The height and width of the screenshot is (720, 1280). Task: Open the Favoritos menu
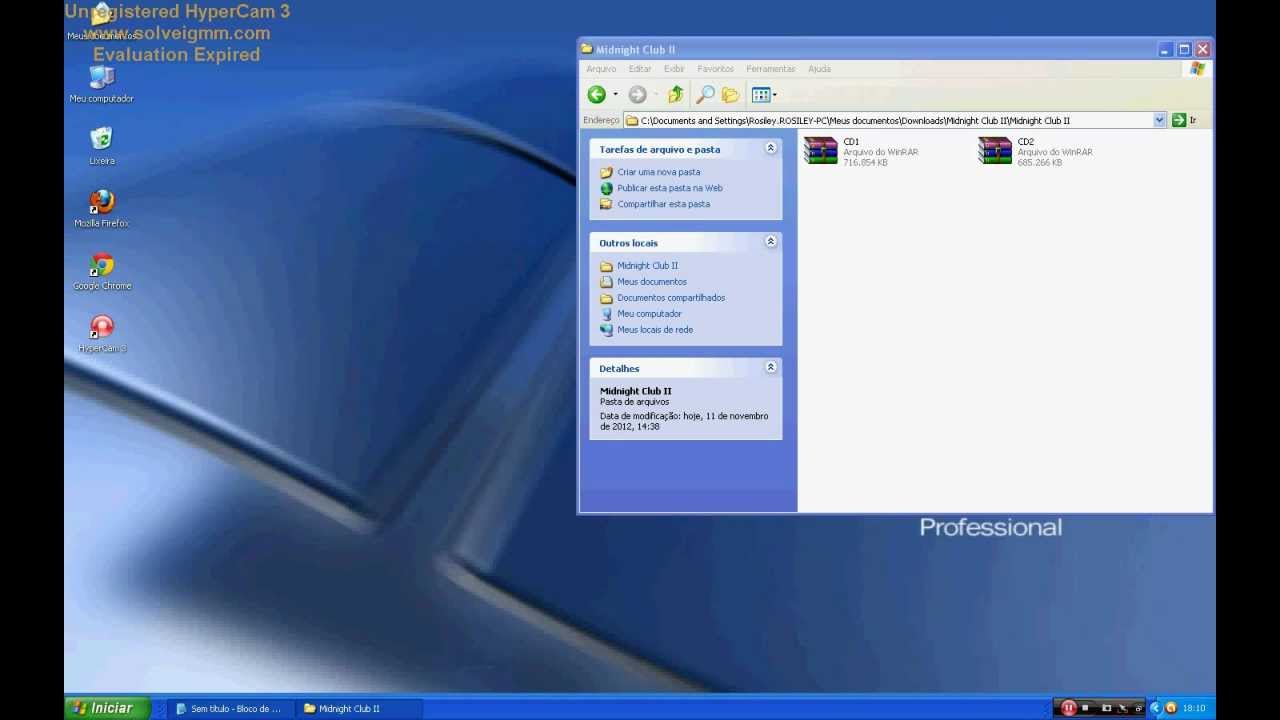716,69
